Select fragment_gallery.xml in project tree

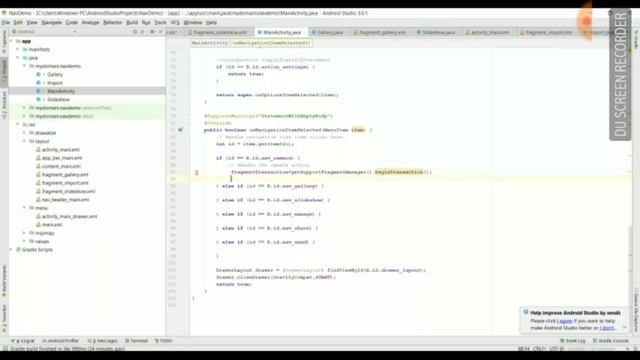pyautogui.click(x=64, y=175)
